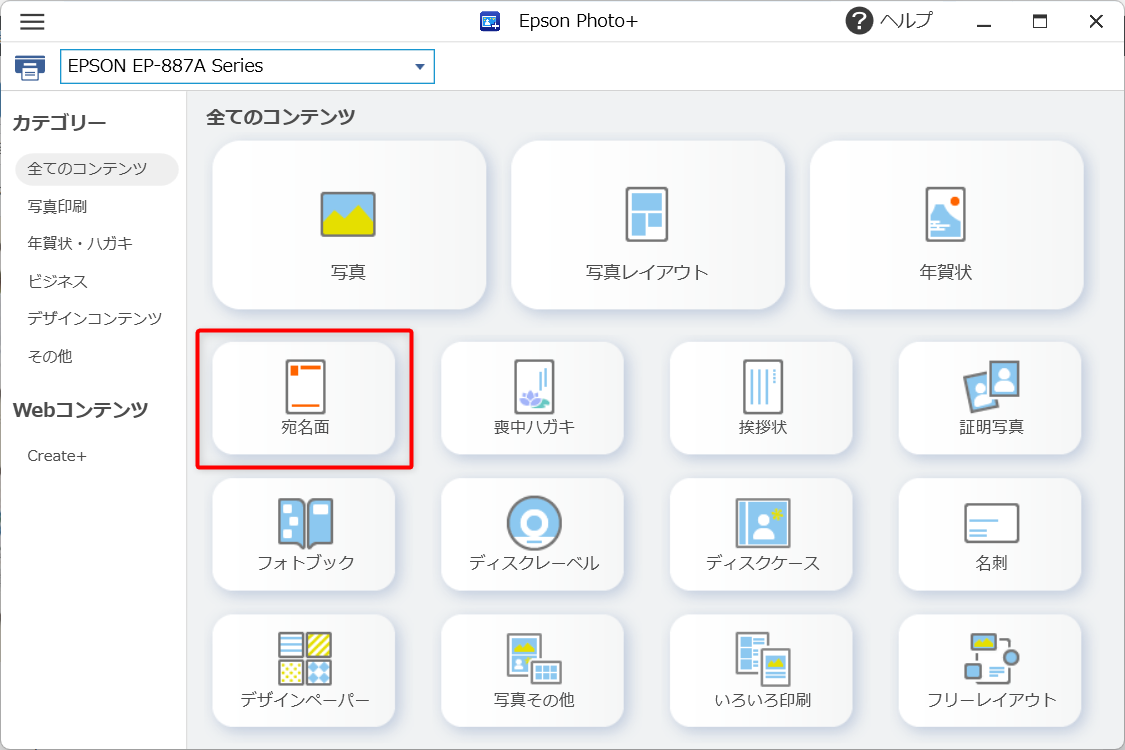Open the 証明写真 ID photo tile
The width and height of the screenshot is (1125, 750).
pyautogui.click(x=990, y=398)
